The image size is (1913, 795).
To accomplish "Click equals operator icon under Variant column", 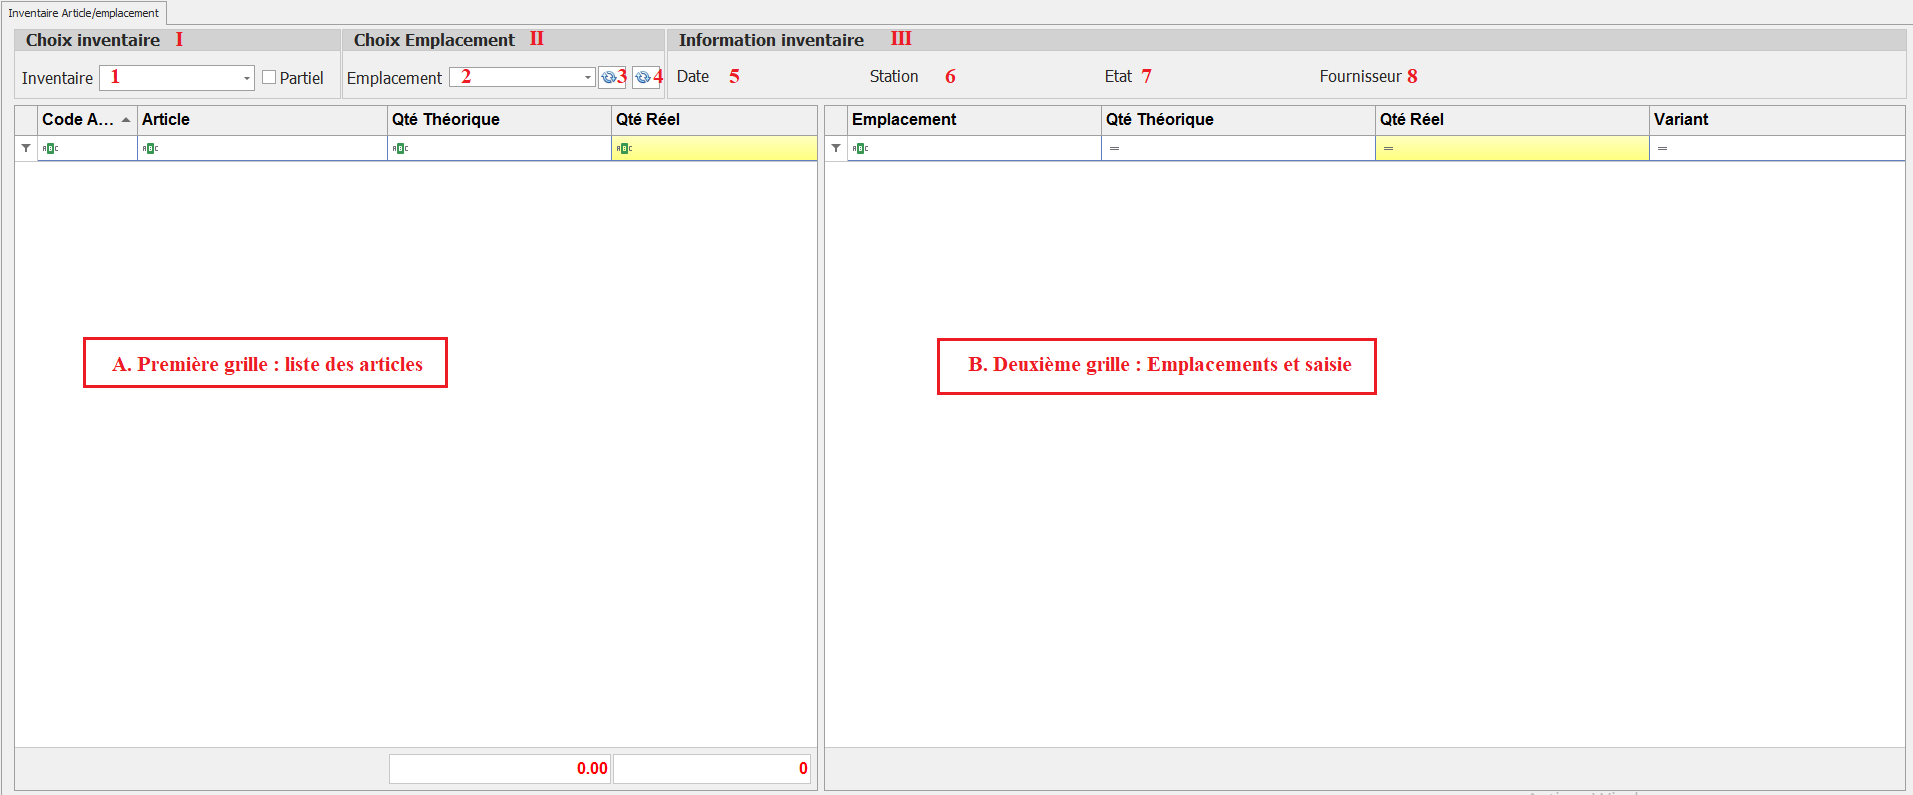I will 1662,148.
